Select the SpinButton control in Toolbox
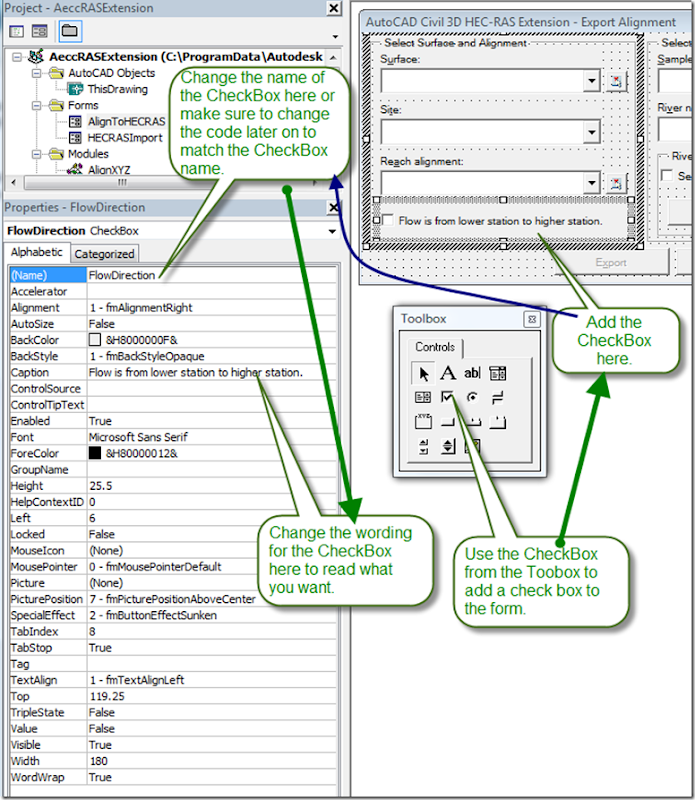695x800 pixels. pos(448,446)
